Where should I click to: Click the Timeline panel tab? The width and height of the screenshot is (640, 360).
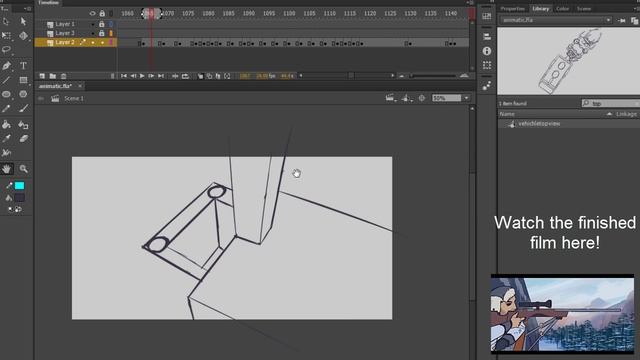(48, 2)
